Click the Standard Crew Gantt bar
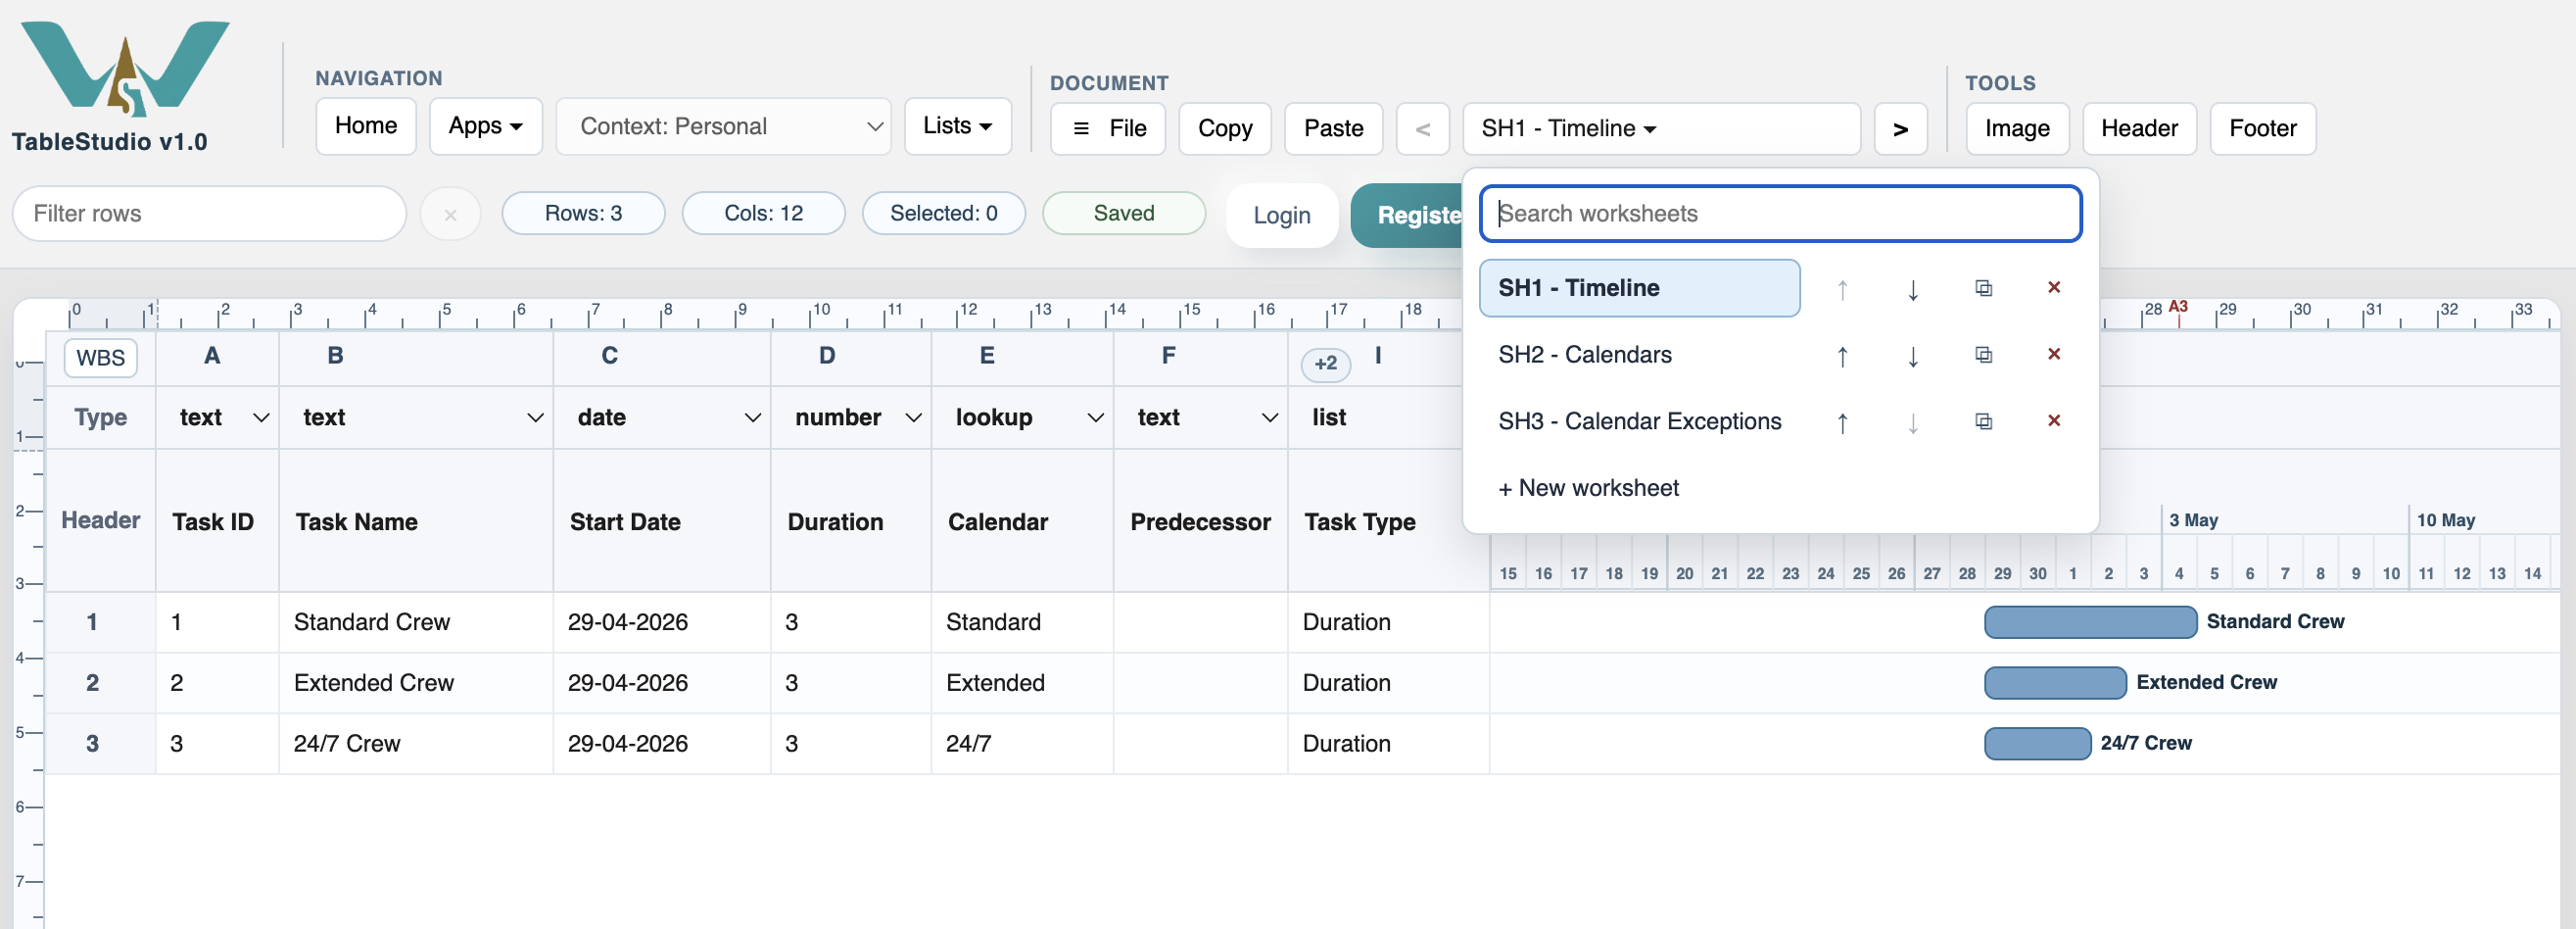Viewport: 2576px width, 929px height. (2090, 622)
